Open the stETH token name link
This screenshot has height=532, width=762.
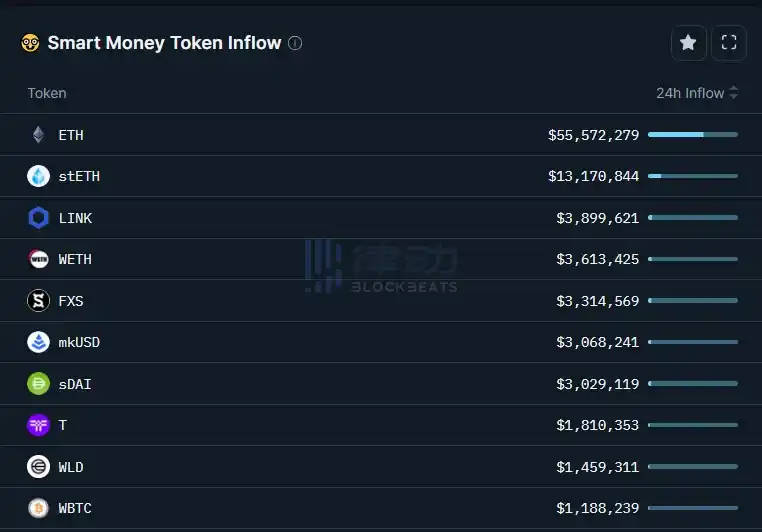pos(79,176)
